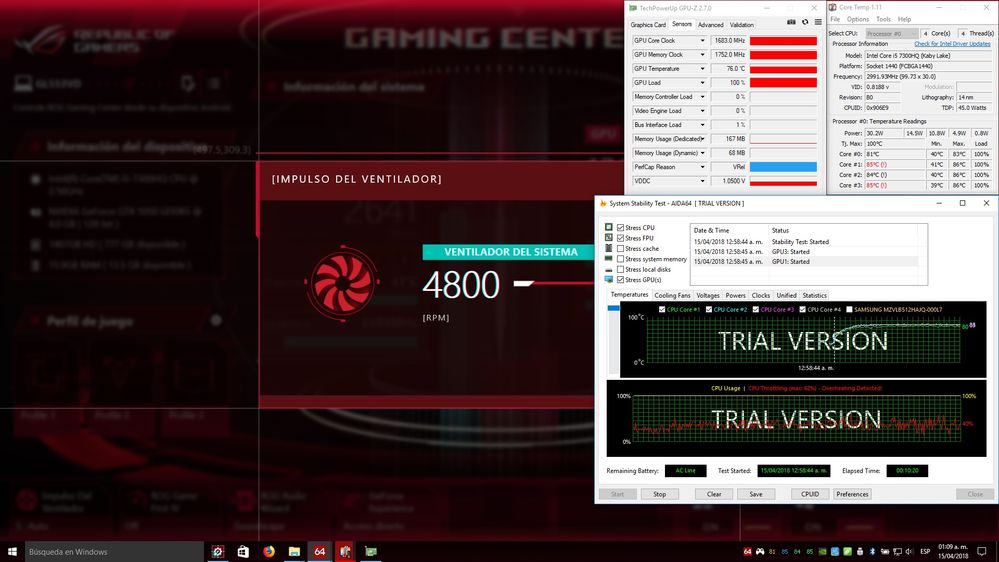This screenshot has height=562, width=999.
Task: Toggle CPU Core #1 graph checkbox
Action: point(662,310)
